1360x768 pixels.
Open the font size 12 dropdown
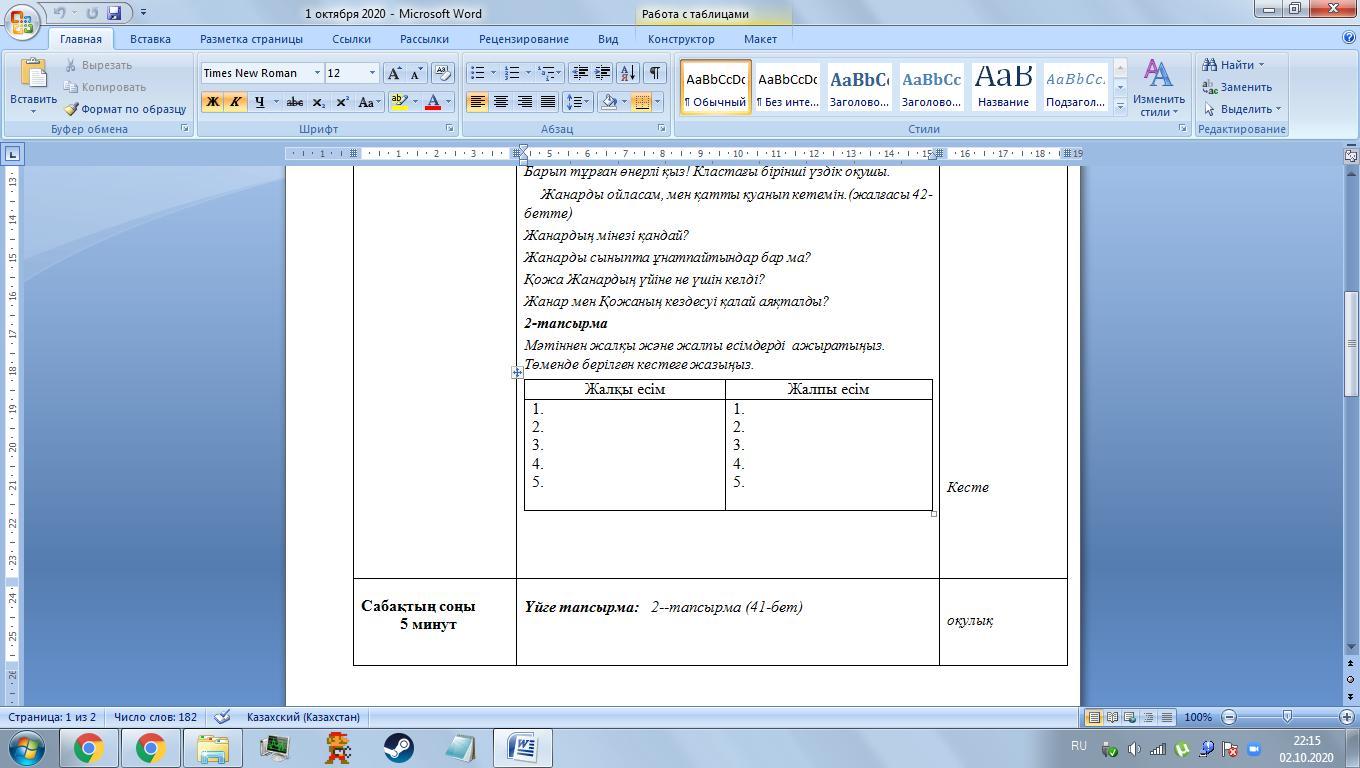pos(372,73)
